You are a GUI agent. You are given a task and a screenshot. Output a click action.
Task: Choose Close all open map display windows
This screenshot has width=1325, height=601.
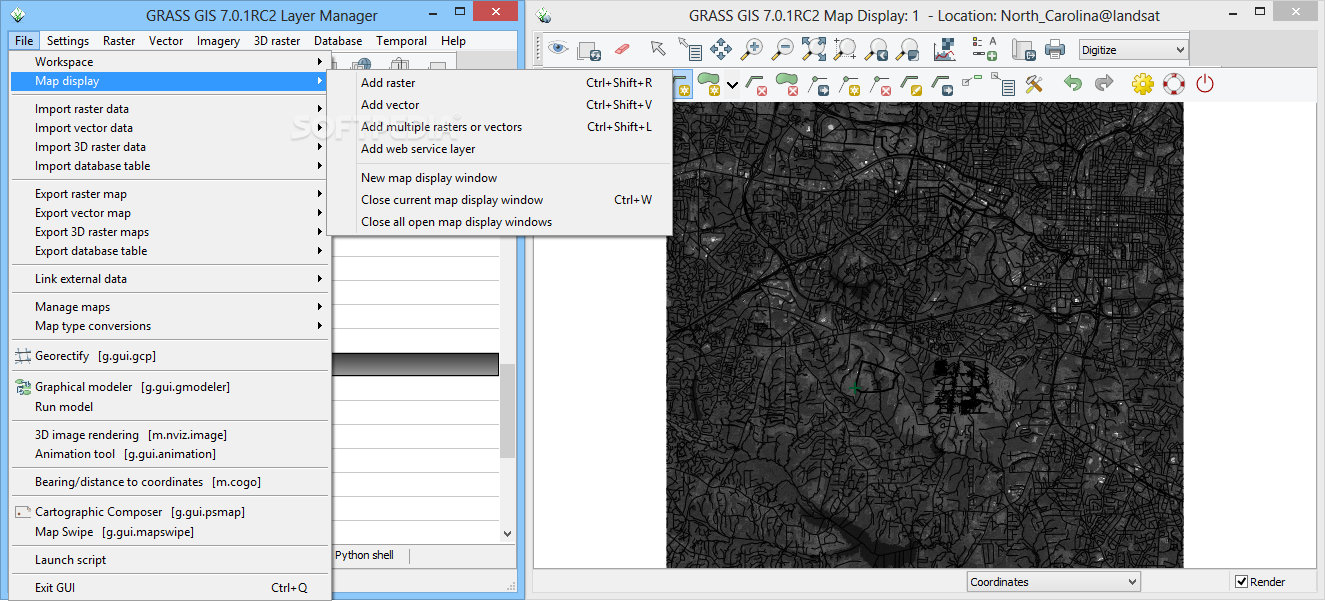[x=499, y=222]
